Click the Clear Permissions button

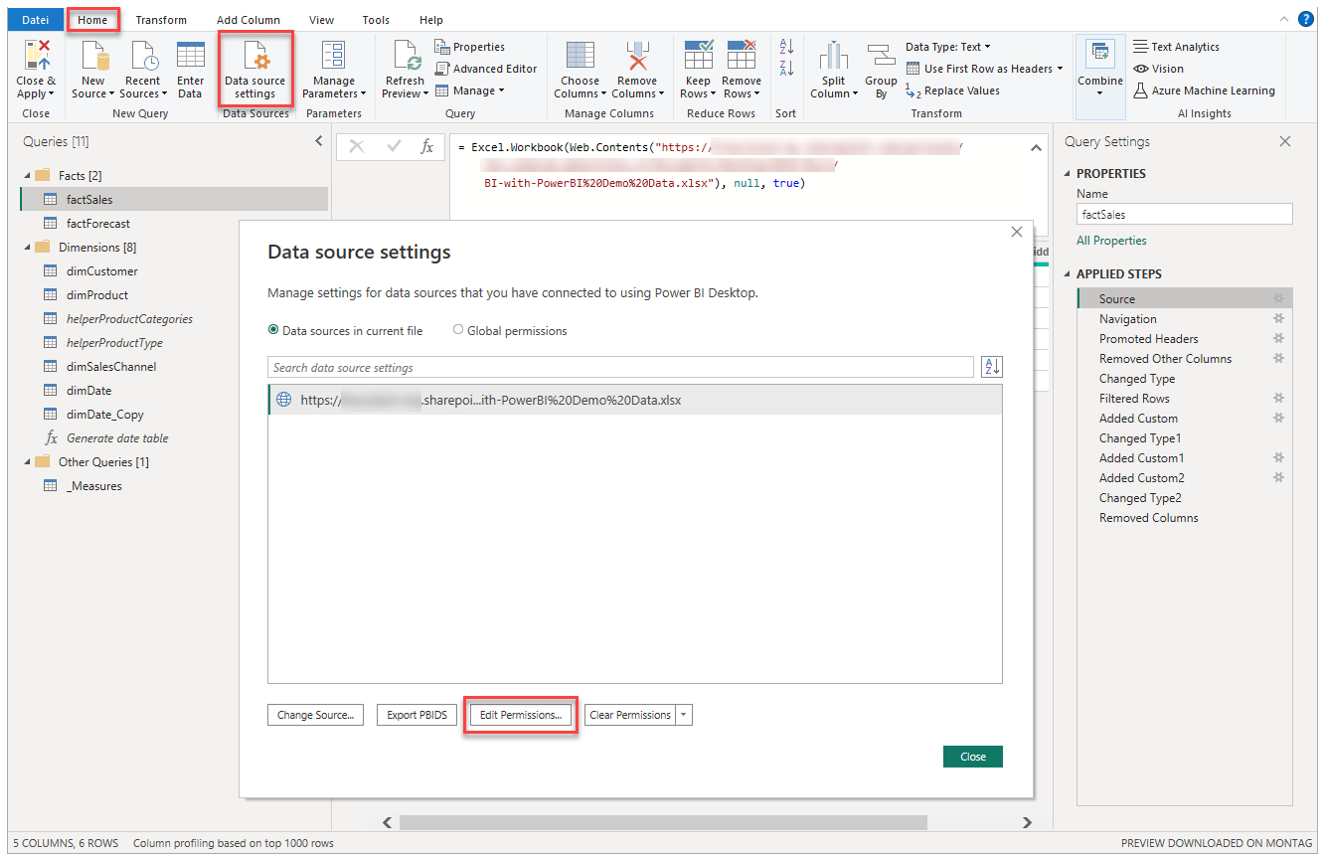(x=630, y=715)
